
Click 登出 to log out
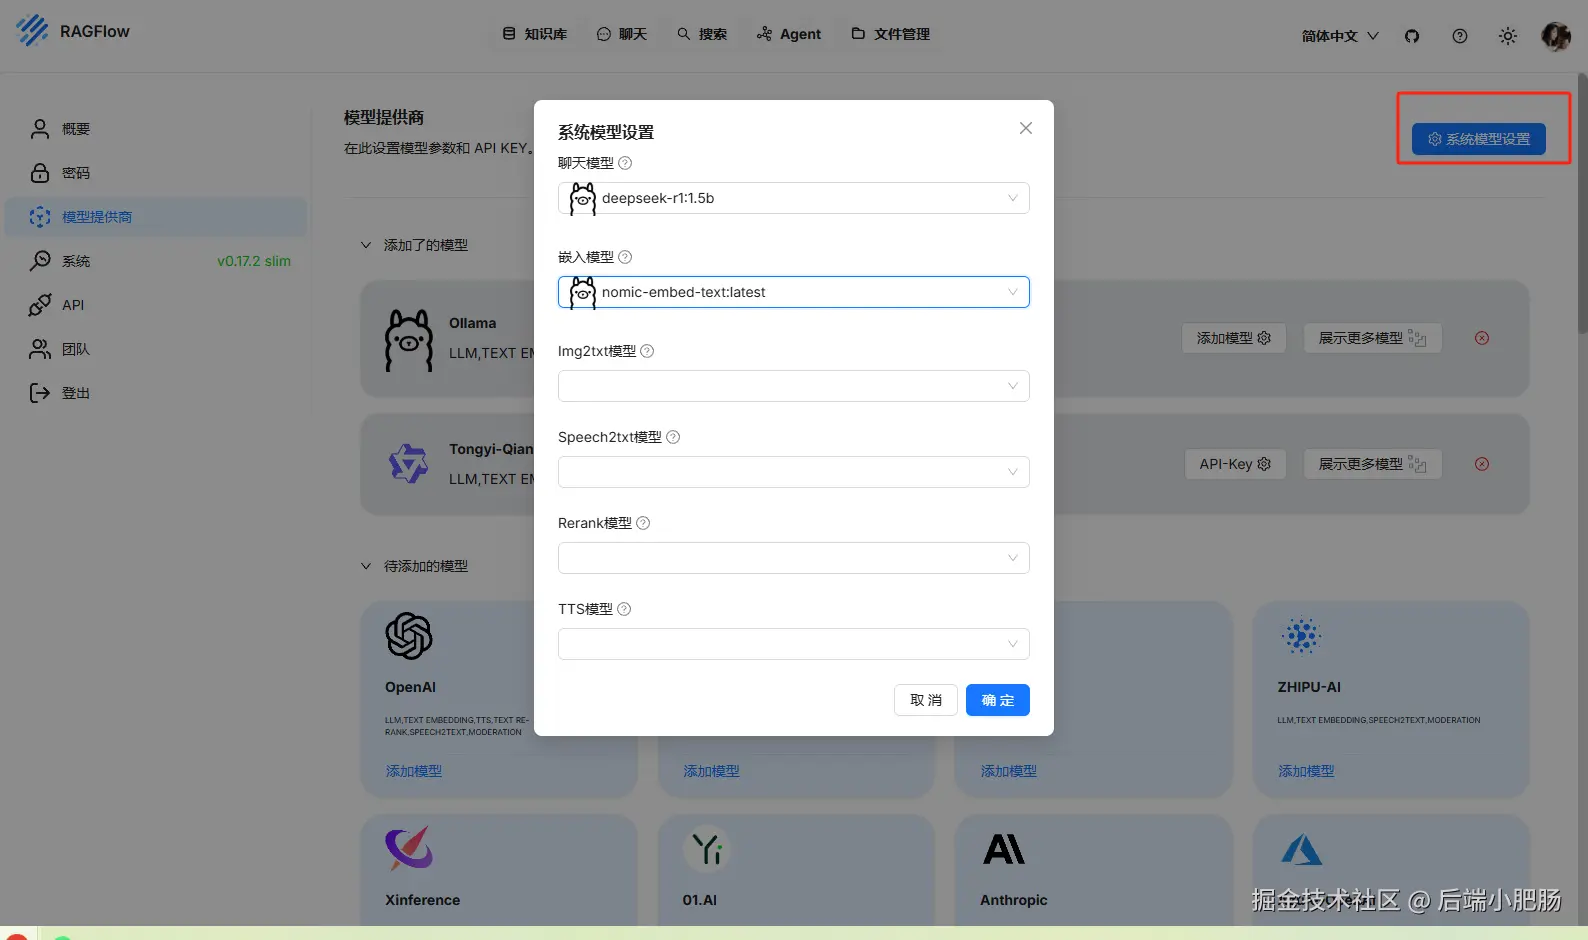click(x=156, y=393)
